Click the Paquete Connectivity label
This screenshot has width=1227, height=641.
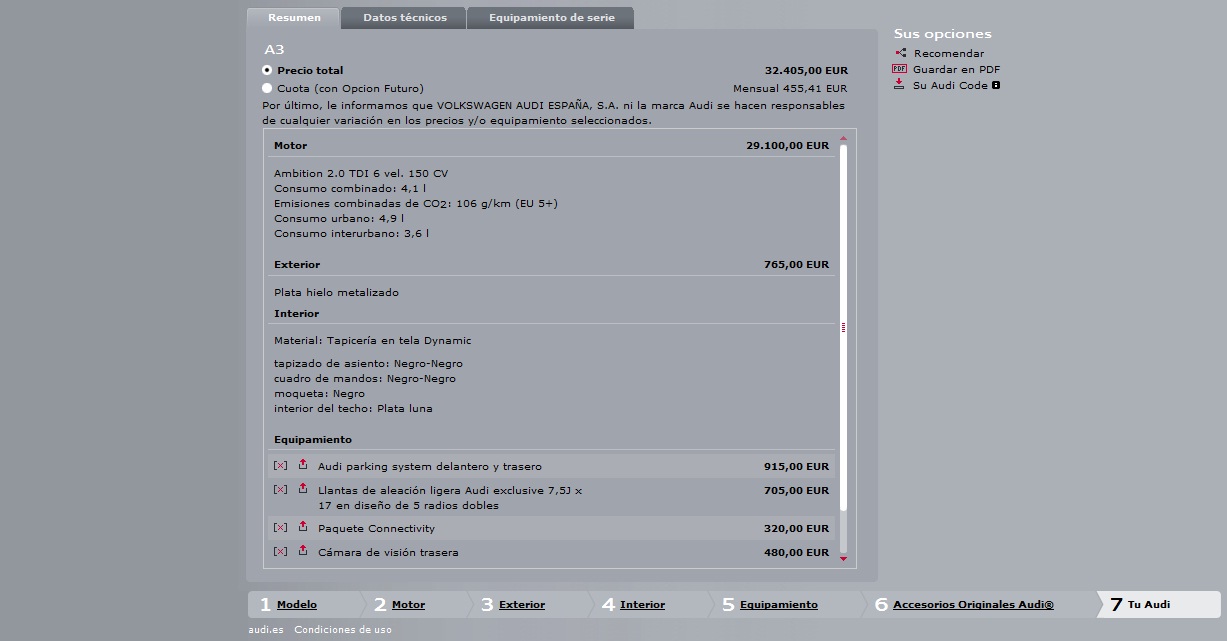(376, 528)
